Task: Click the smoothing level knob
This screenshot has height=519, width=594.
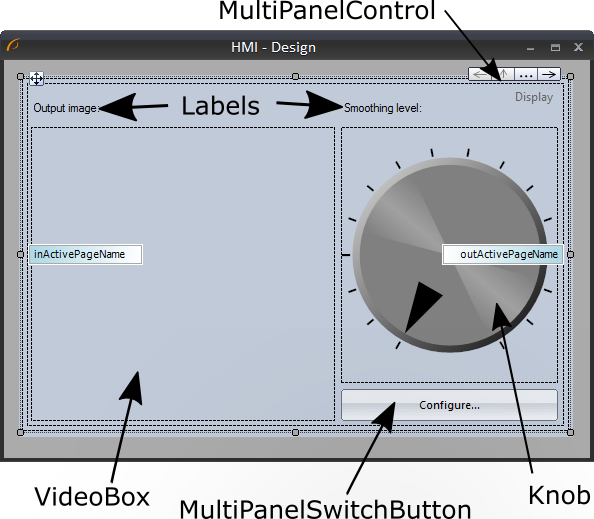Action: pyautogui.click(x=450, y=255)
